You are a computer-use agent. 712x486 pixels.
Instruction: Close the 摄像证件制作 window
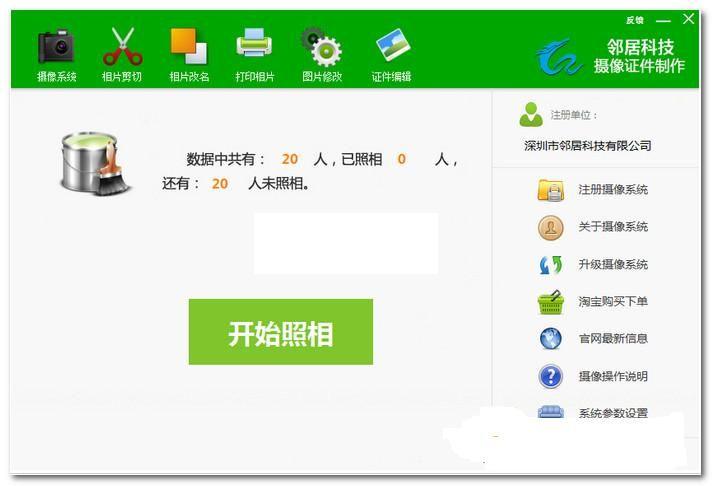pyautogui.click(x=689, y=19)
